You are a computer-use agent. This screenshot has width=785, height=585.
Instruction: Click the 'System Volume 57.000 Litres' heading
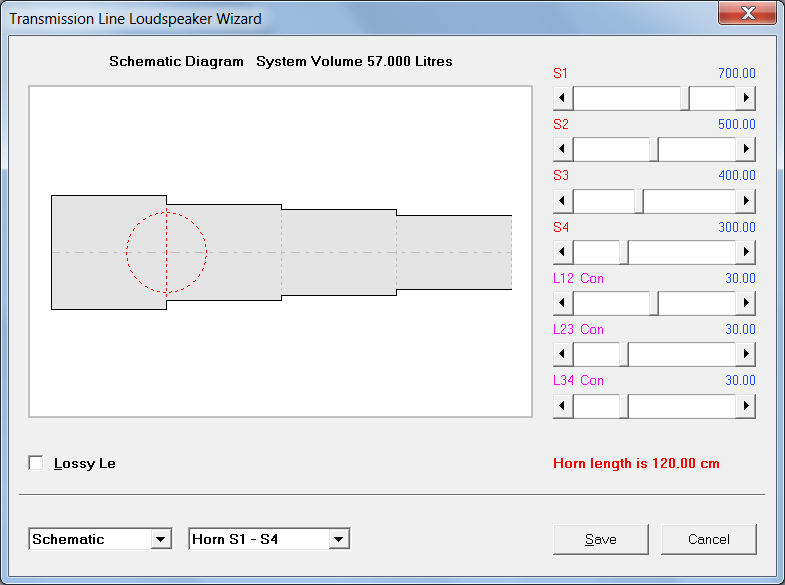[x=354, y=61]
